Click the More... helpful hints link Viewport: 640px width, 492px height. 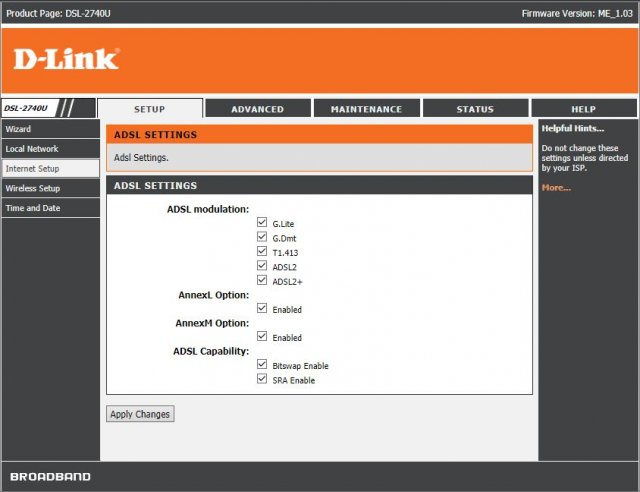click(556, 187)
